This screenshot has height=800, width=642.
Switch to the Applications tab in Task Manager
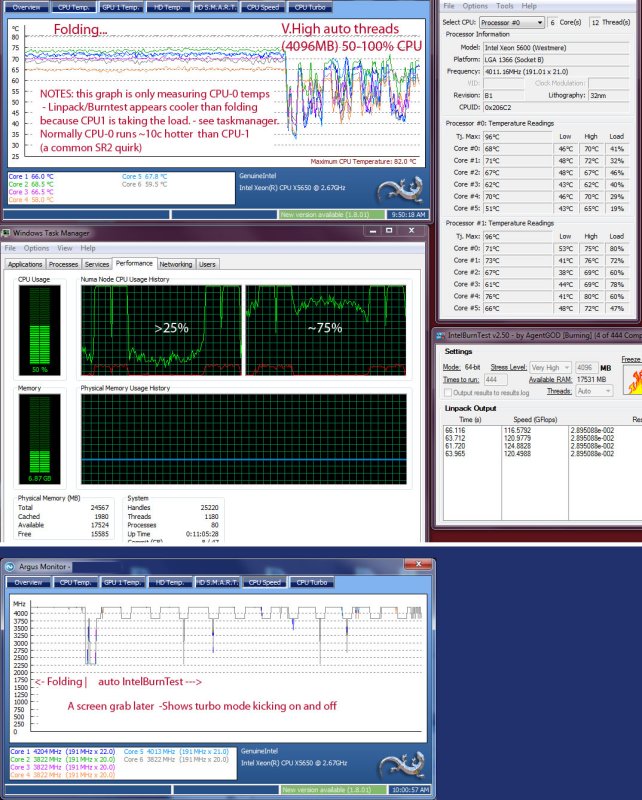pyautogui.click(x=25, y=264)
